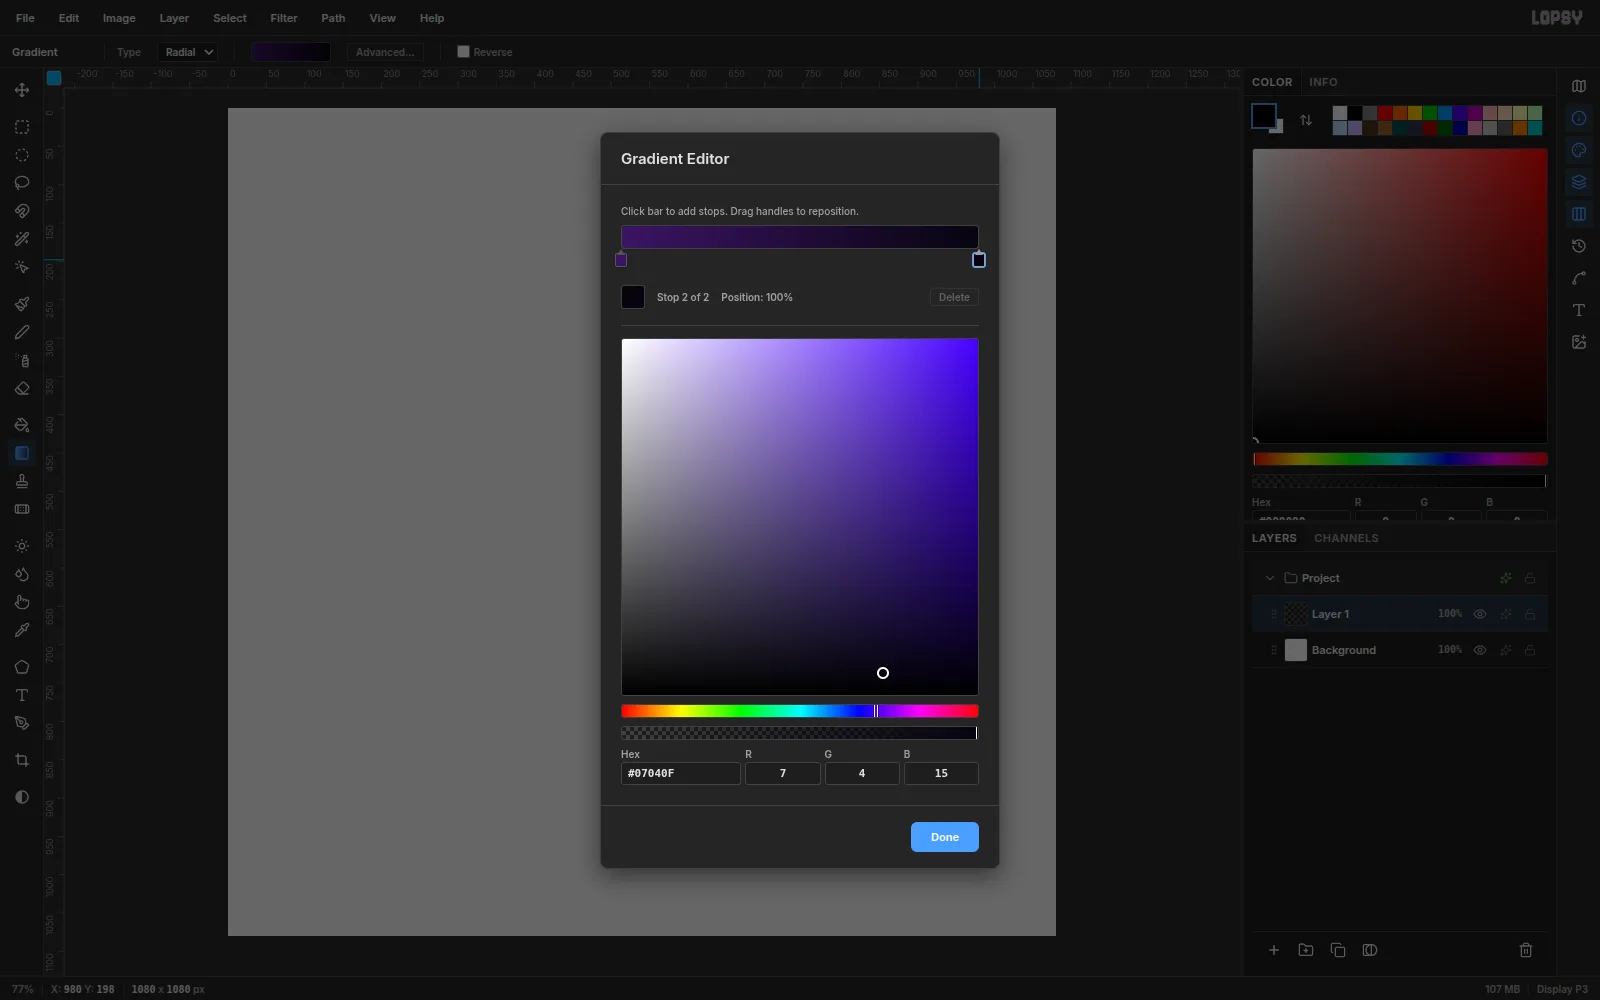Open the gradient Type dropdown
The height and width of the screenshot is (1000, 1600).
click(x=188, y=52)
